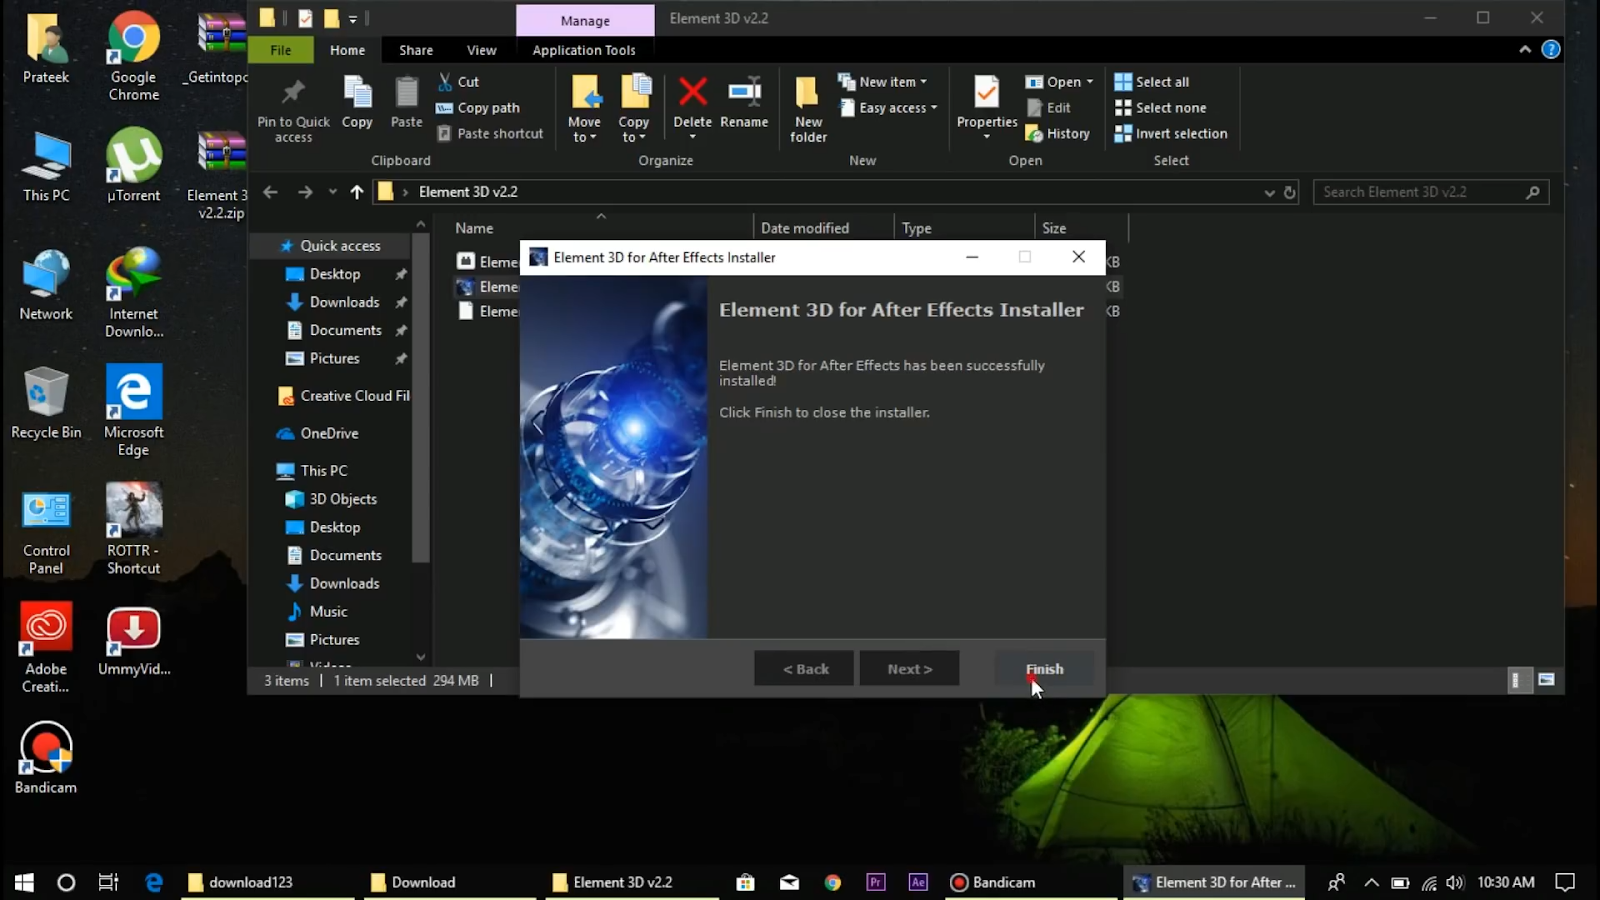Select the Cut command icon
The width and height of the screenshot is (1600, 900).
click(458, 81)
